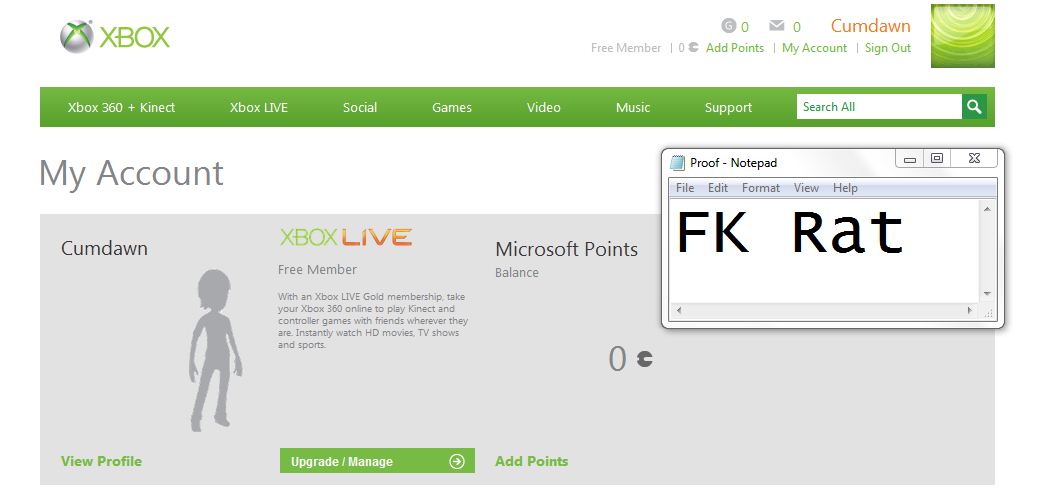Open the Gamerscore G icon
Image resolution: width=1057 pixels, height=495 pixels.
(728, 26)
